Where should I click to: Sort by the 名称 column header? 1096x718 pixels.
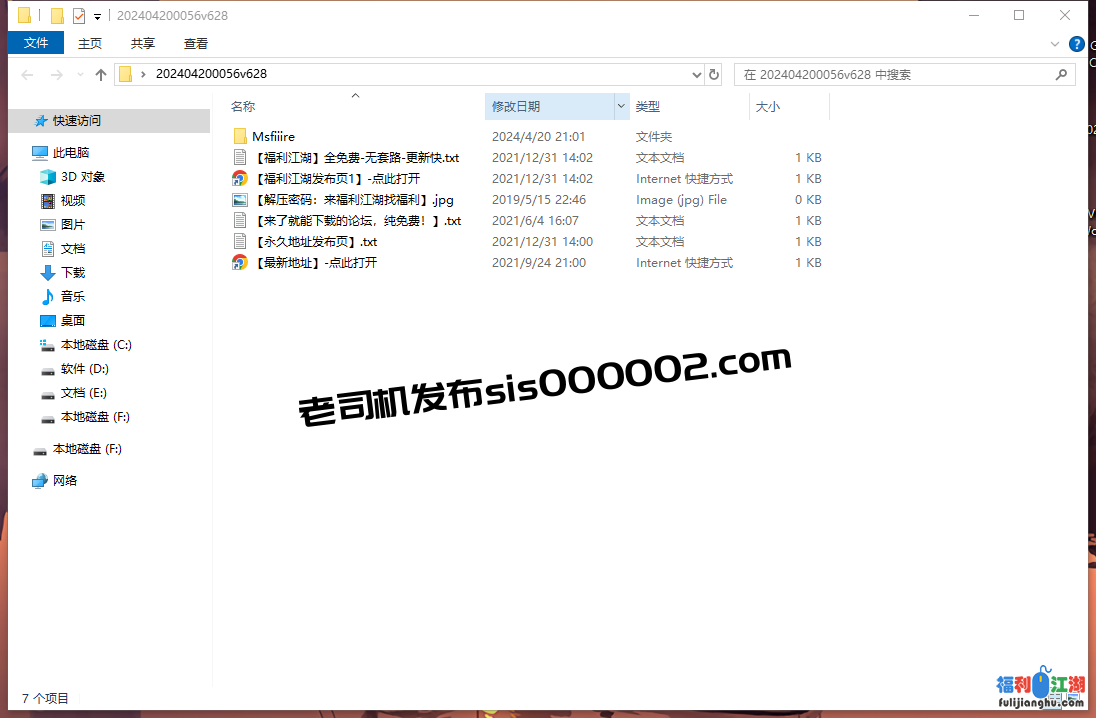coord(243,106)
